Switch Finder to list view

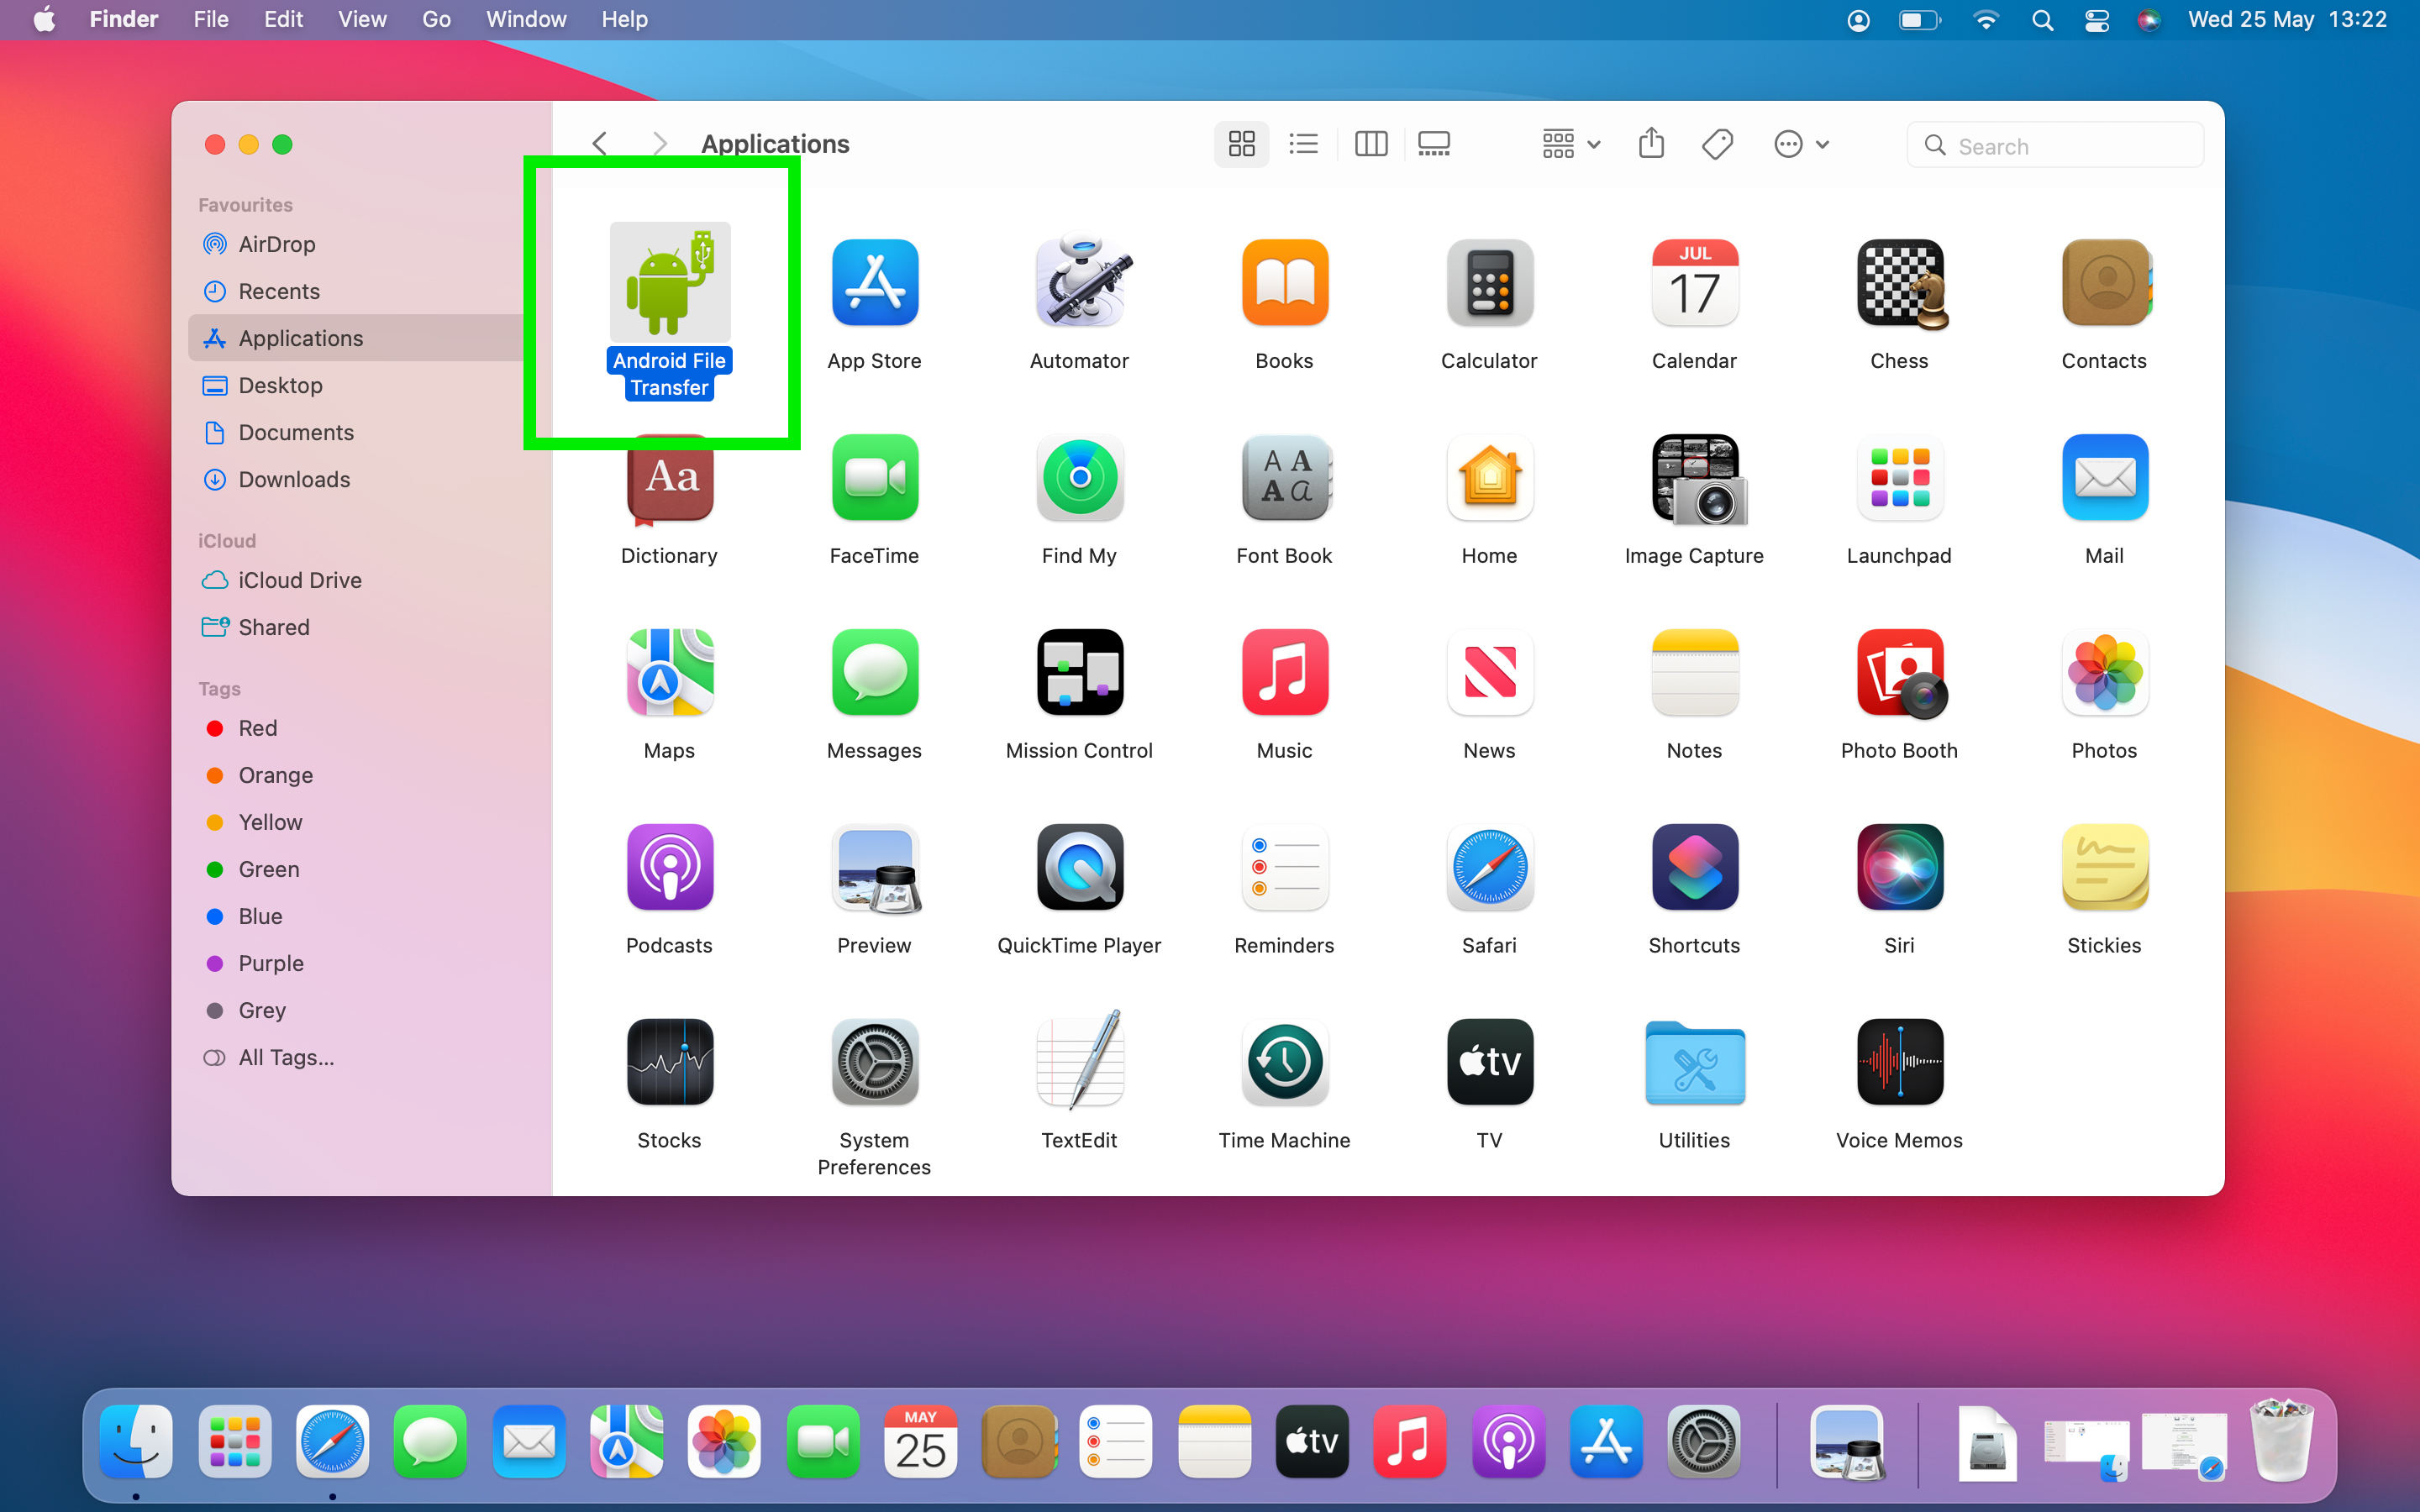pos(1303,145)
